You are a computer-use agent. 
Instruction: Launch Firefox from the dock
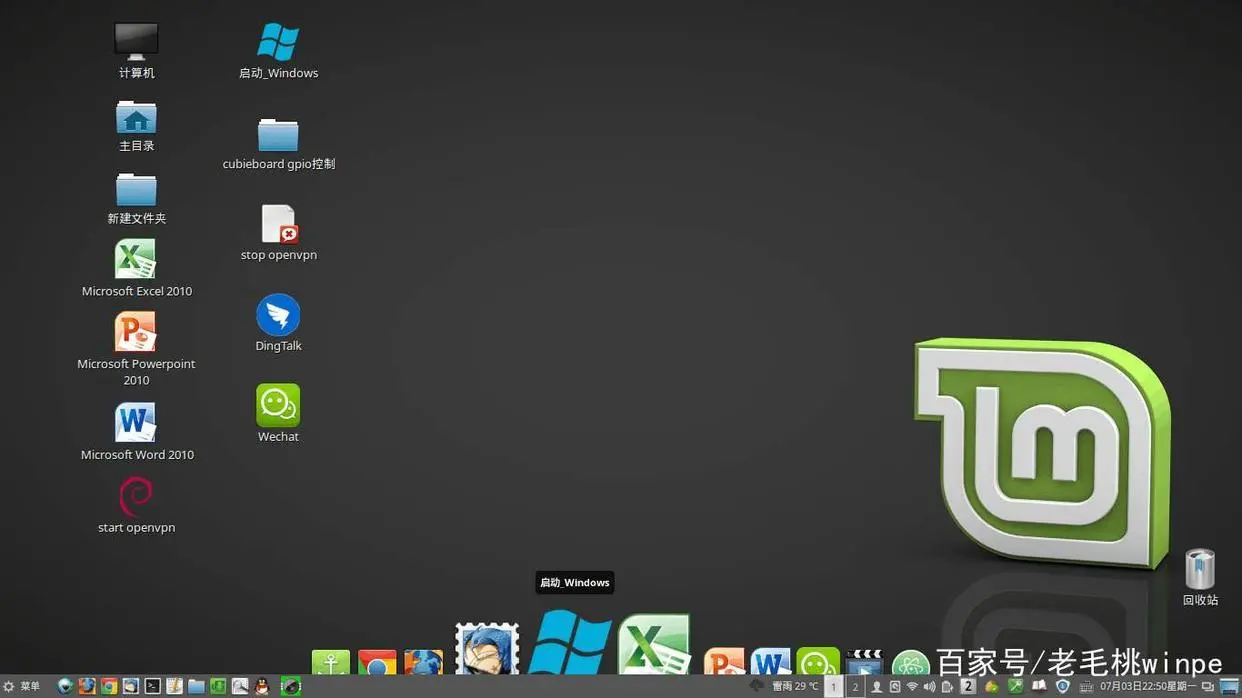[x=424, y=662]
